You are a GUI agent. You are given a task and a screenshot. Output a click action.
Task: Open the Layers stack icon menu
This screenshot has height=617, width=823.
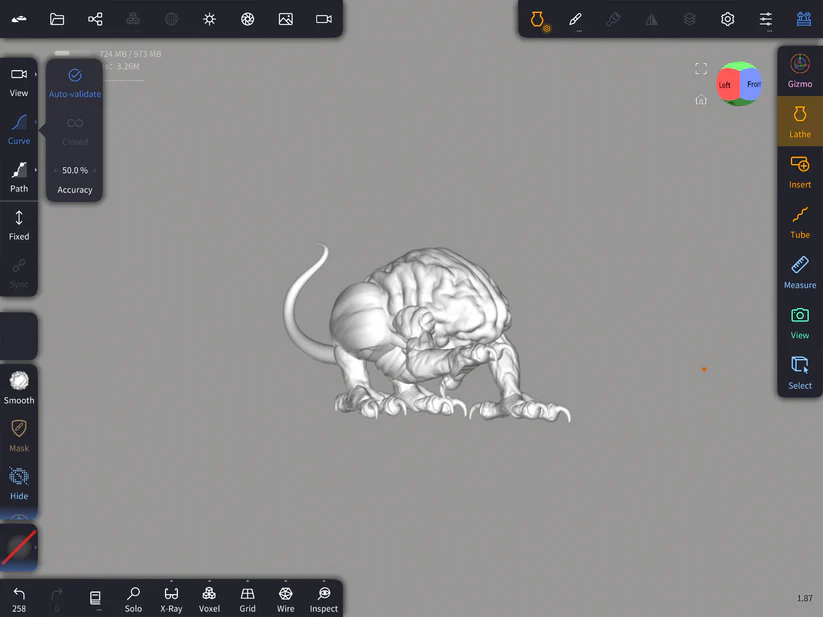690,20
